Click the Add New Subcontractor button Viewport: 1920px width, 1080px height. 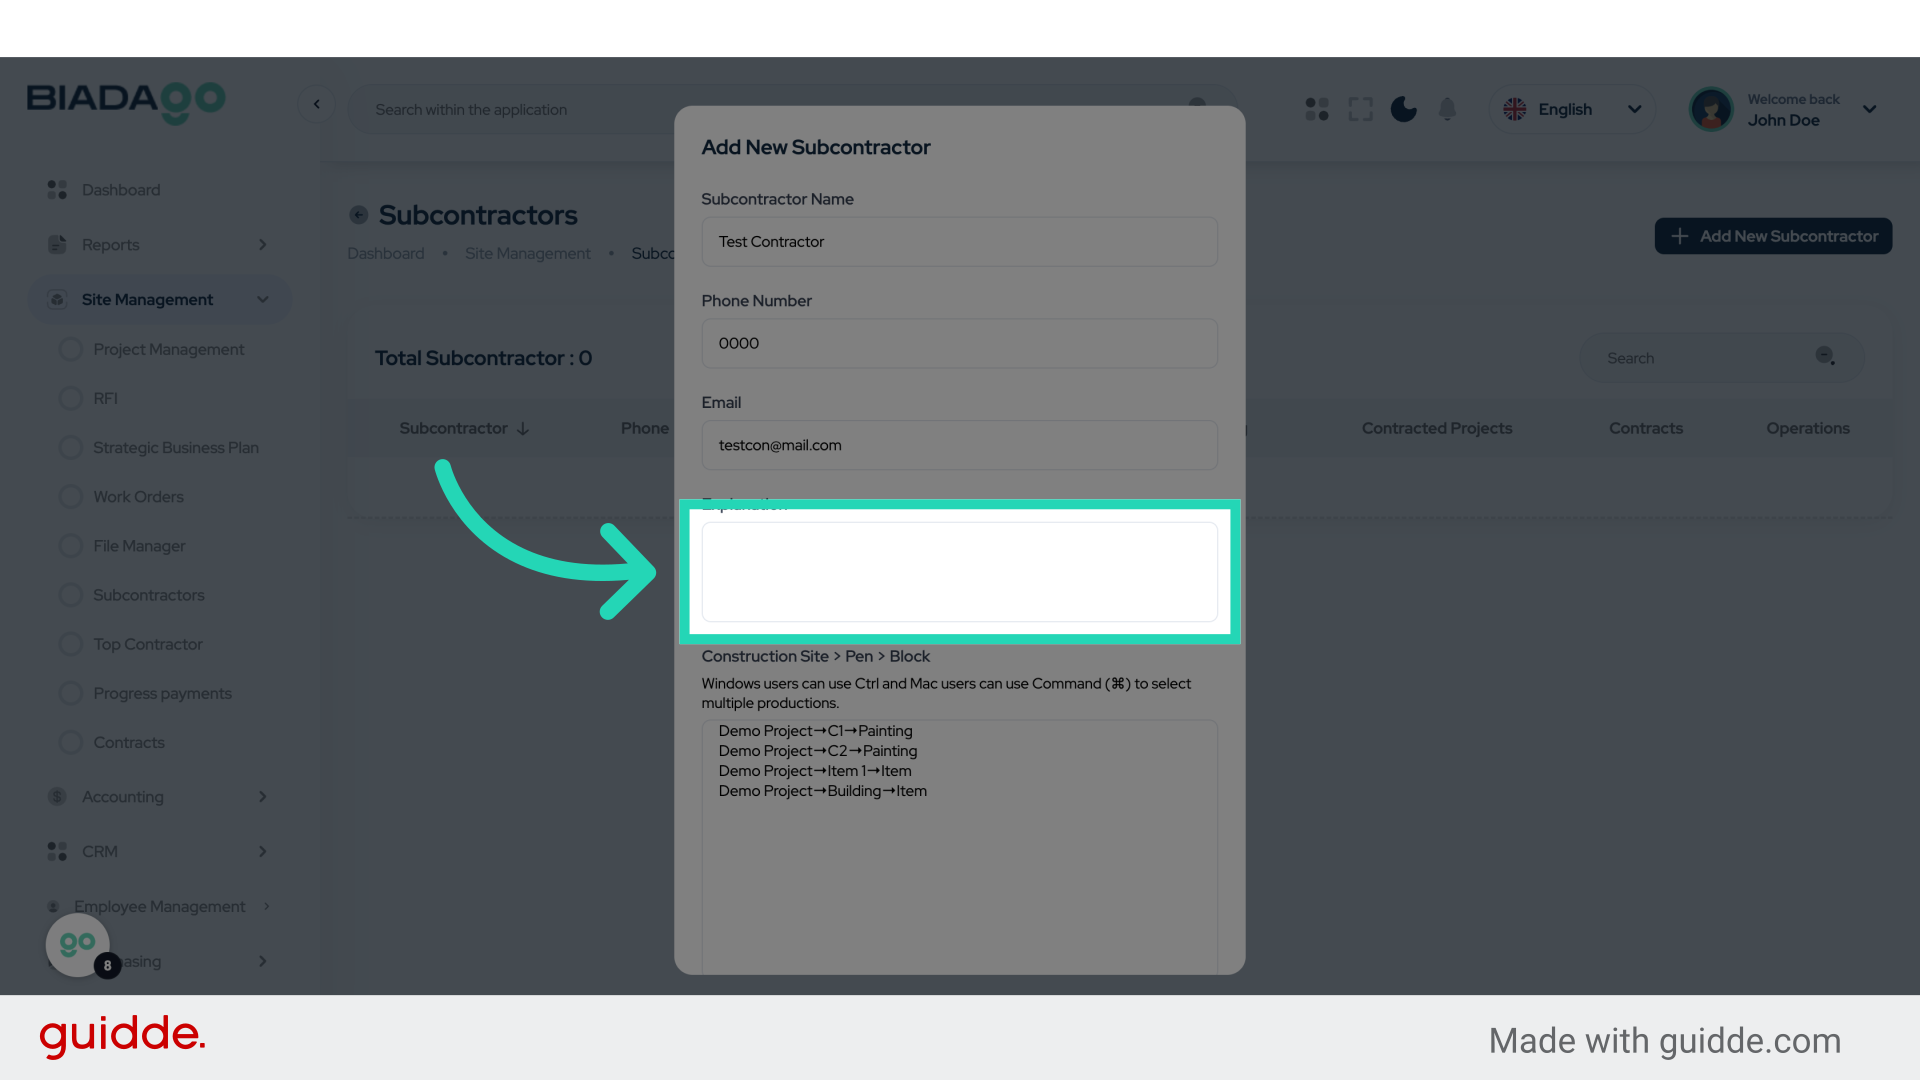coord(1773,236)
